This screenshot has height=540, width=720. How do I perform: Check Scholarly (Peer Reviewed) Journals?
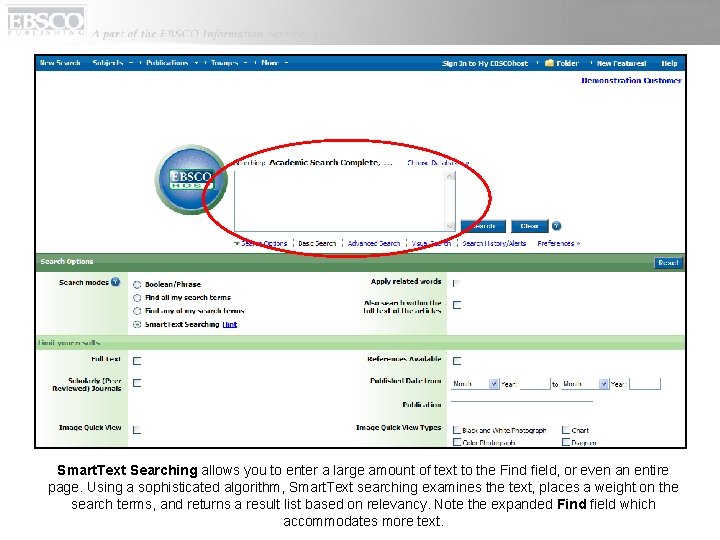coord(137,383)
